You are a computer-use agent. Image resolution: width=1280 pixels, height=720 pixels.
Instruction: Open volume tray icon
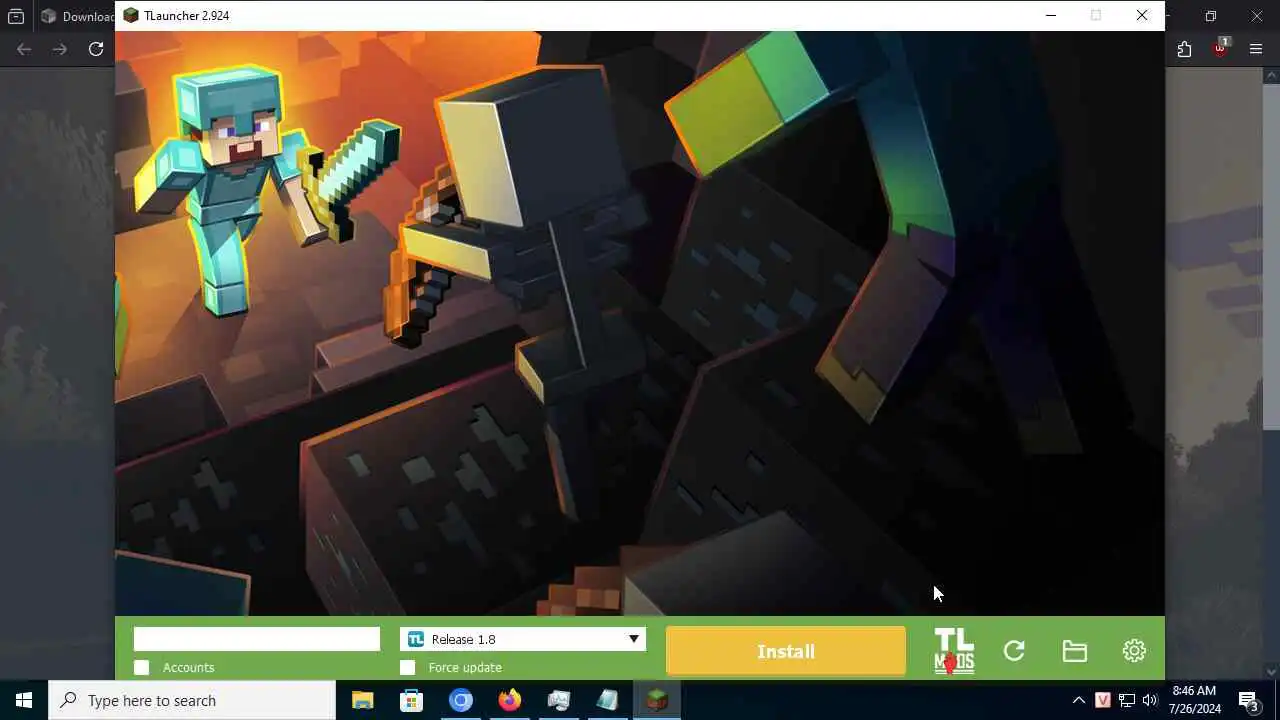[x=1150, y=700]
